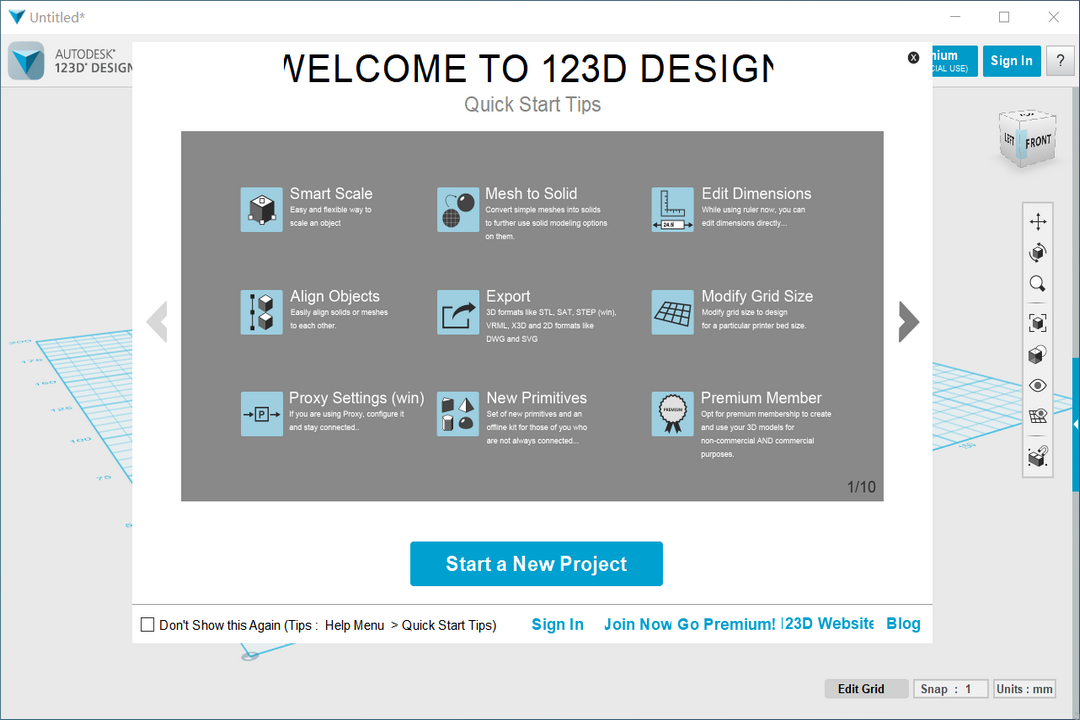Screen dimensions: 1080x720
Task: Click the Align Objects title text
Action: click(x=335, y=296)
